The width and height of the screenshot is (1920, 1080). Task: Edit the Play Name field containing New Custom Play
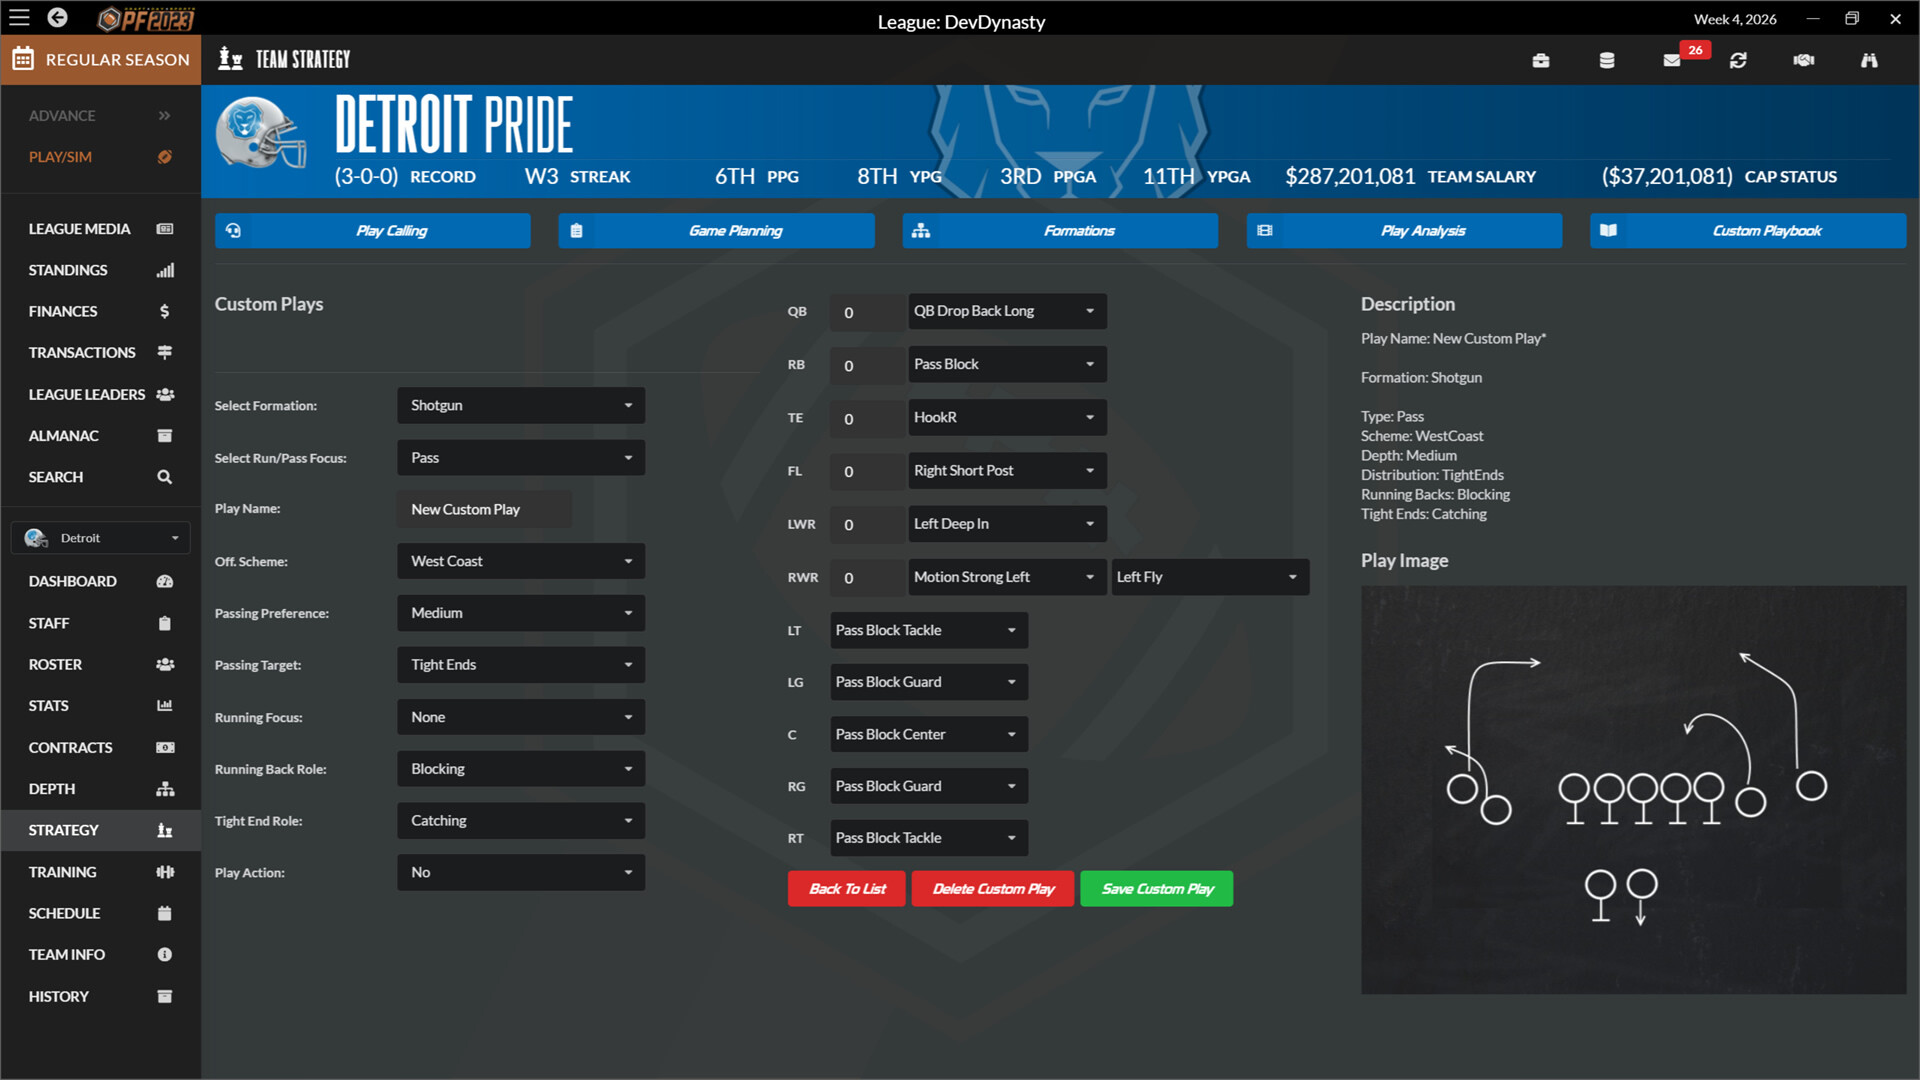click(484, 509)
